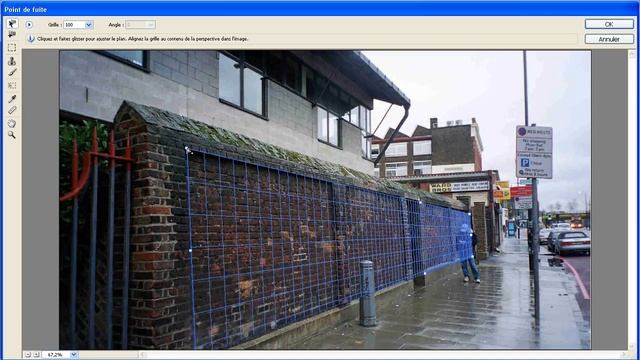The image size is (640, 360).
Task: Select the Measure ruler tool
Action: (12, 110)
